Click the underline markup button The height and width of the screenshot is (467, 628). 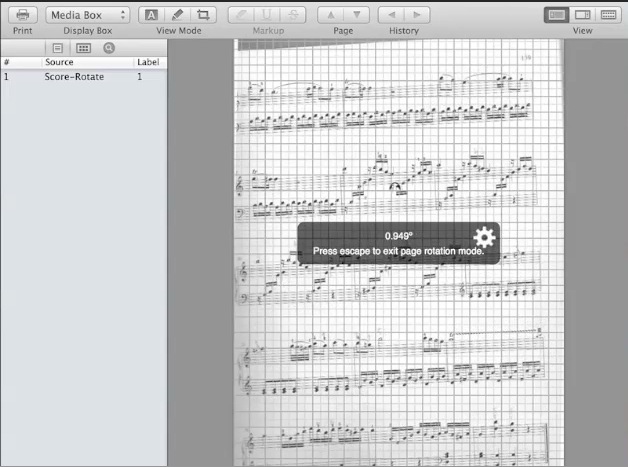click(268, 15)
